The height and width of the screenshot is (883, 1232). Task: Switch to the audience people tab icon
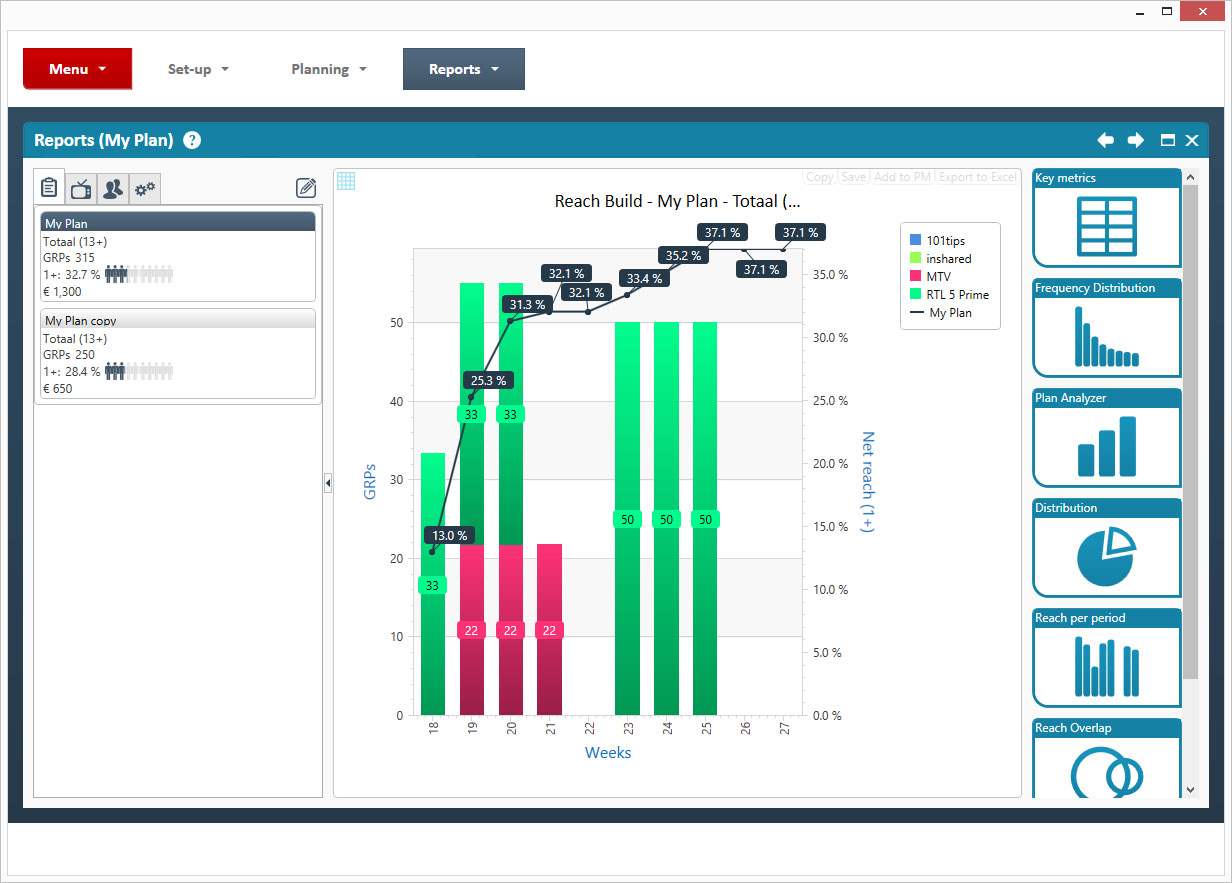point(113,188)
